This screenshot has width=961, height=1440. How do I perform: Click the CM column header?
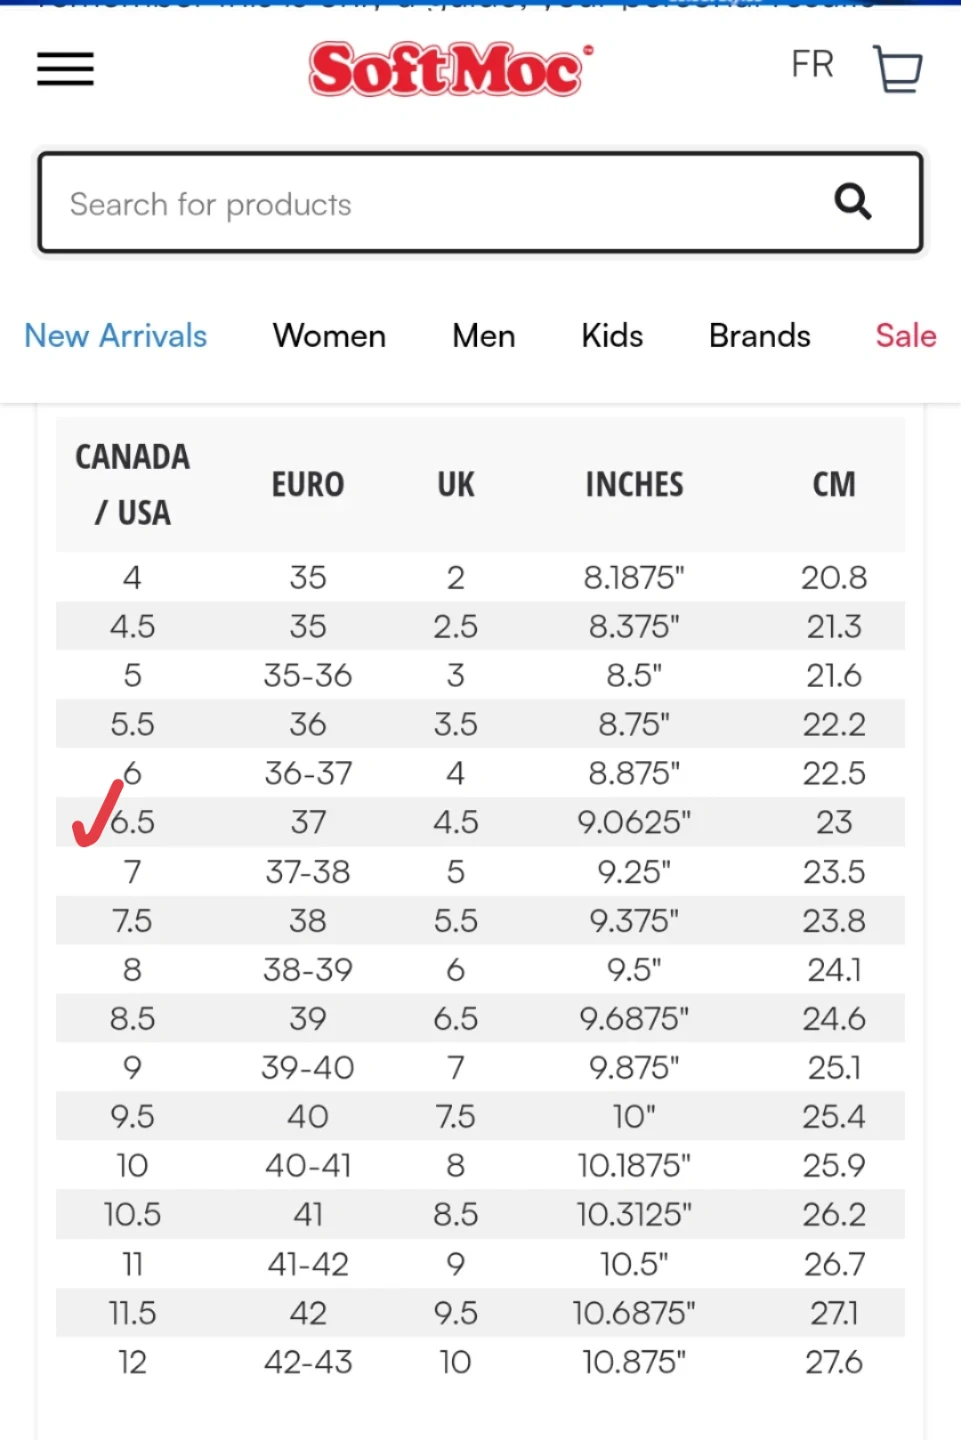pyautogui.click(x=834, y=485)
